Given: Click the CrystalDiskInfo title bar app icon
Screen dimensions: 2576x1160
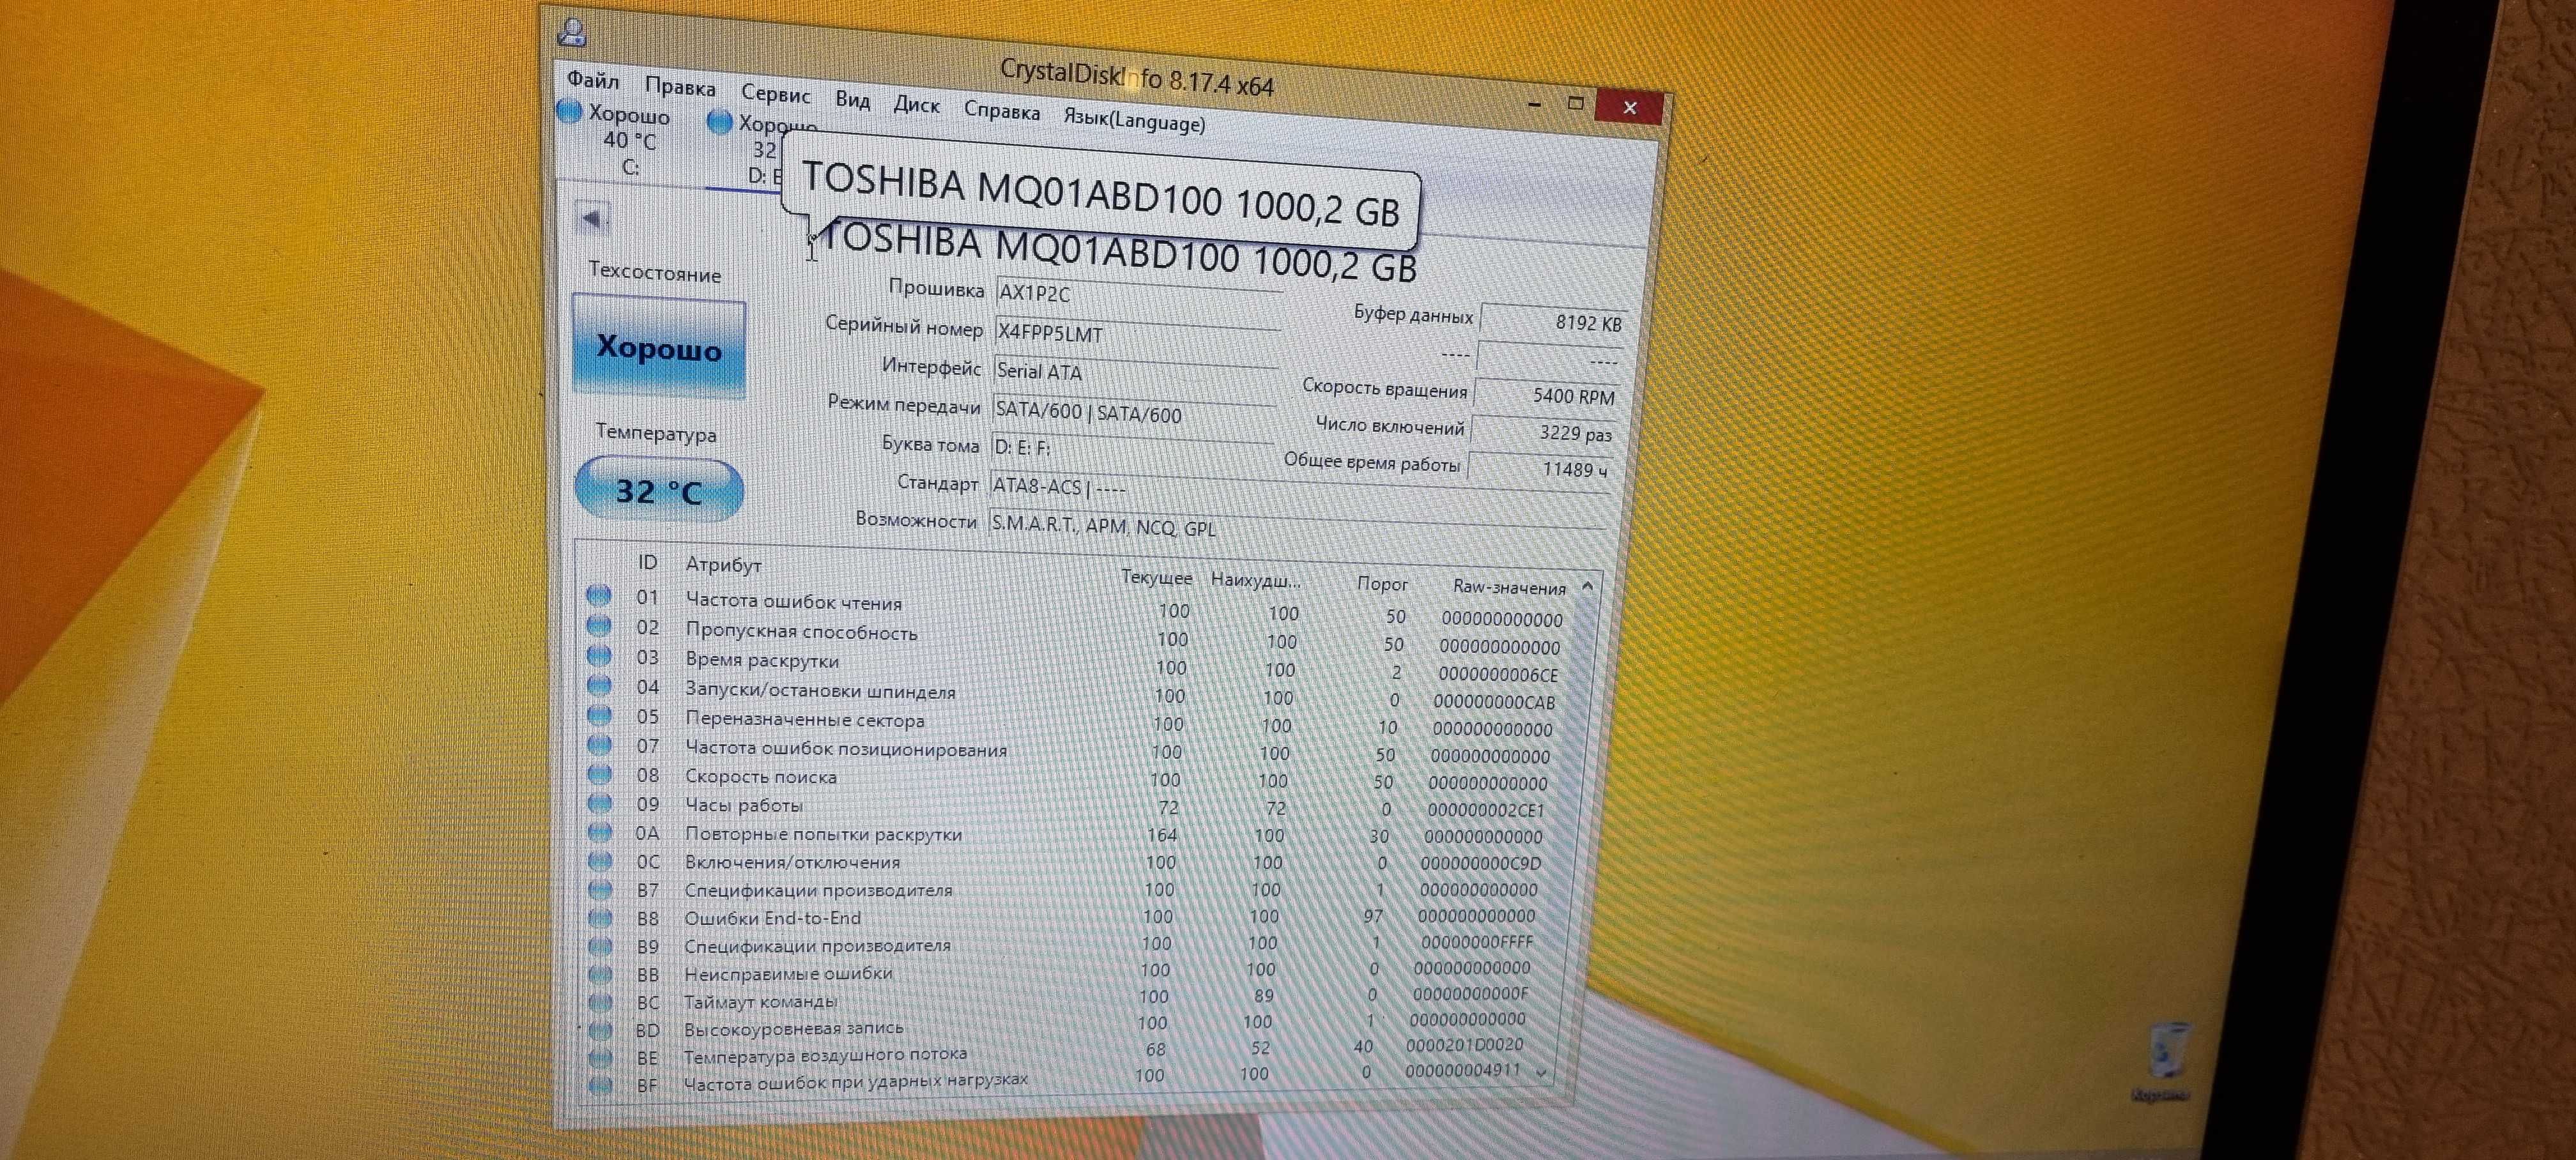Looking at the screenshot, I should (572, 33).
